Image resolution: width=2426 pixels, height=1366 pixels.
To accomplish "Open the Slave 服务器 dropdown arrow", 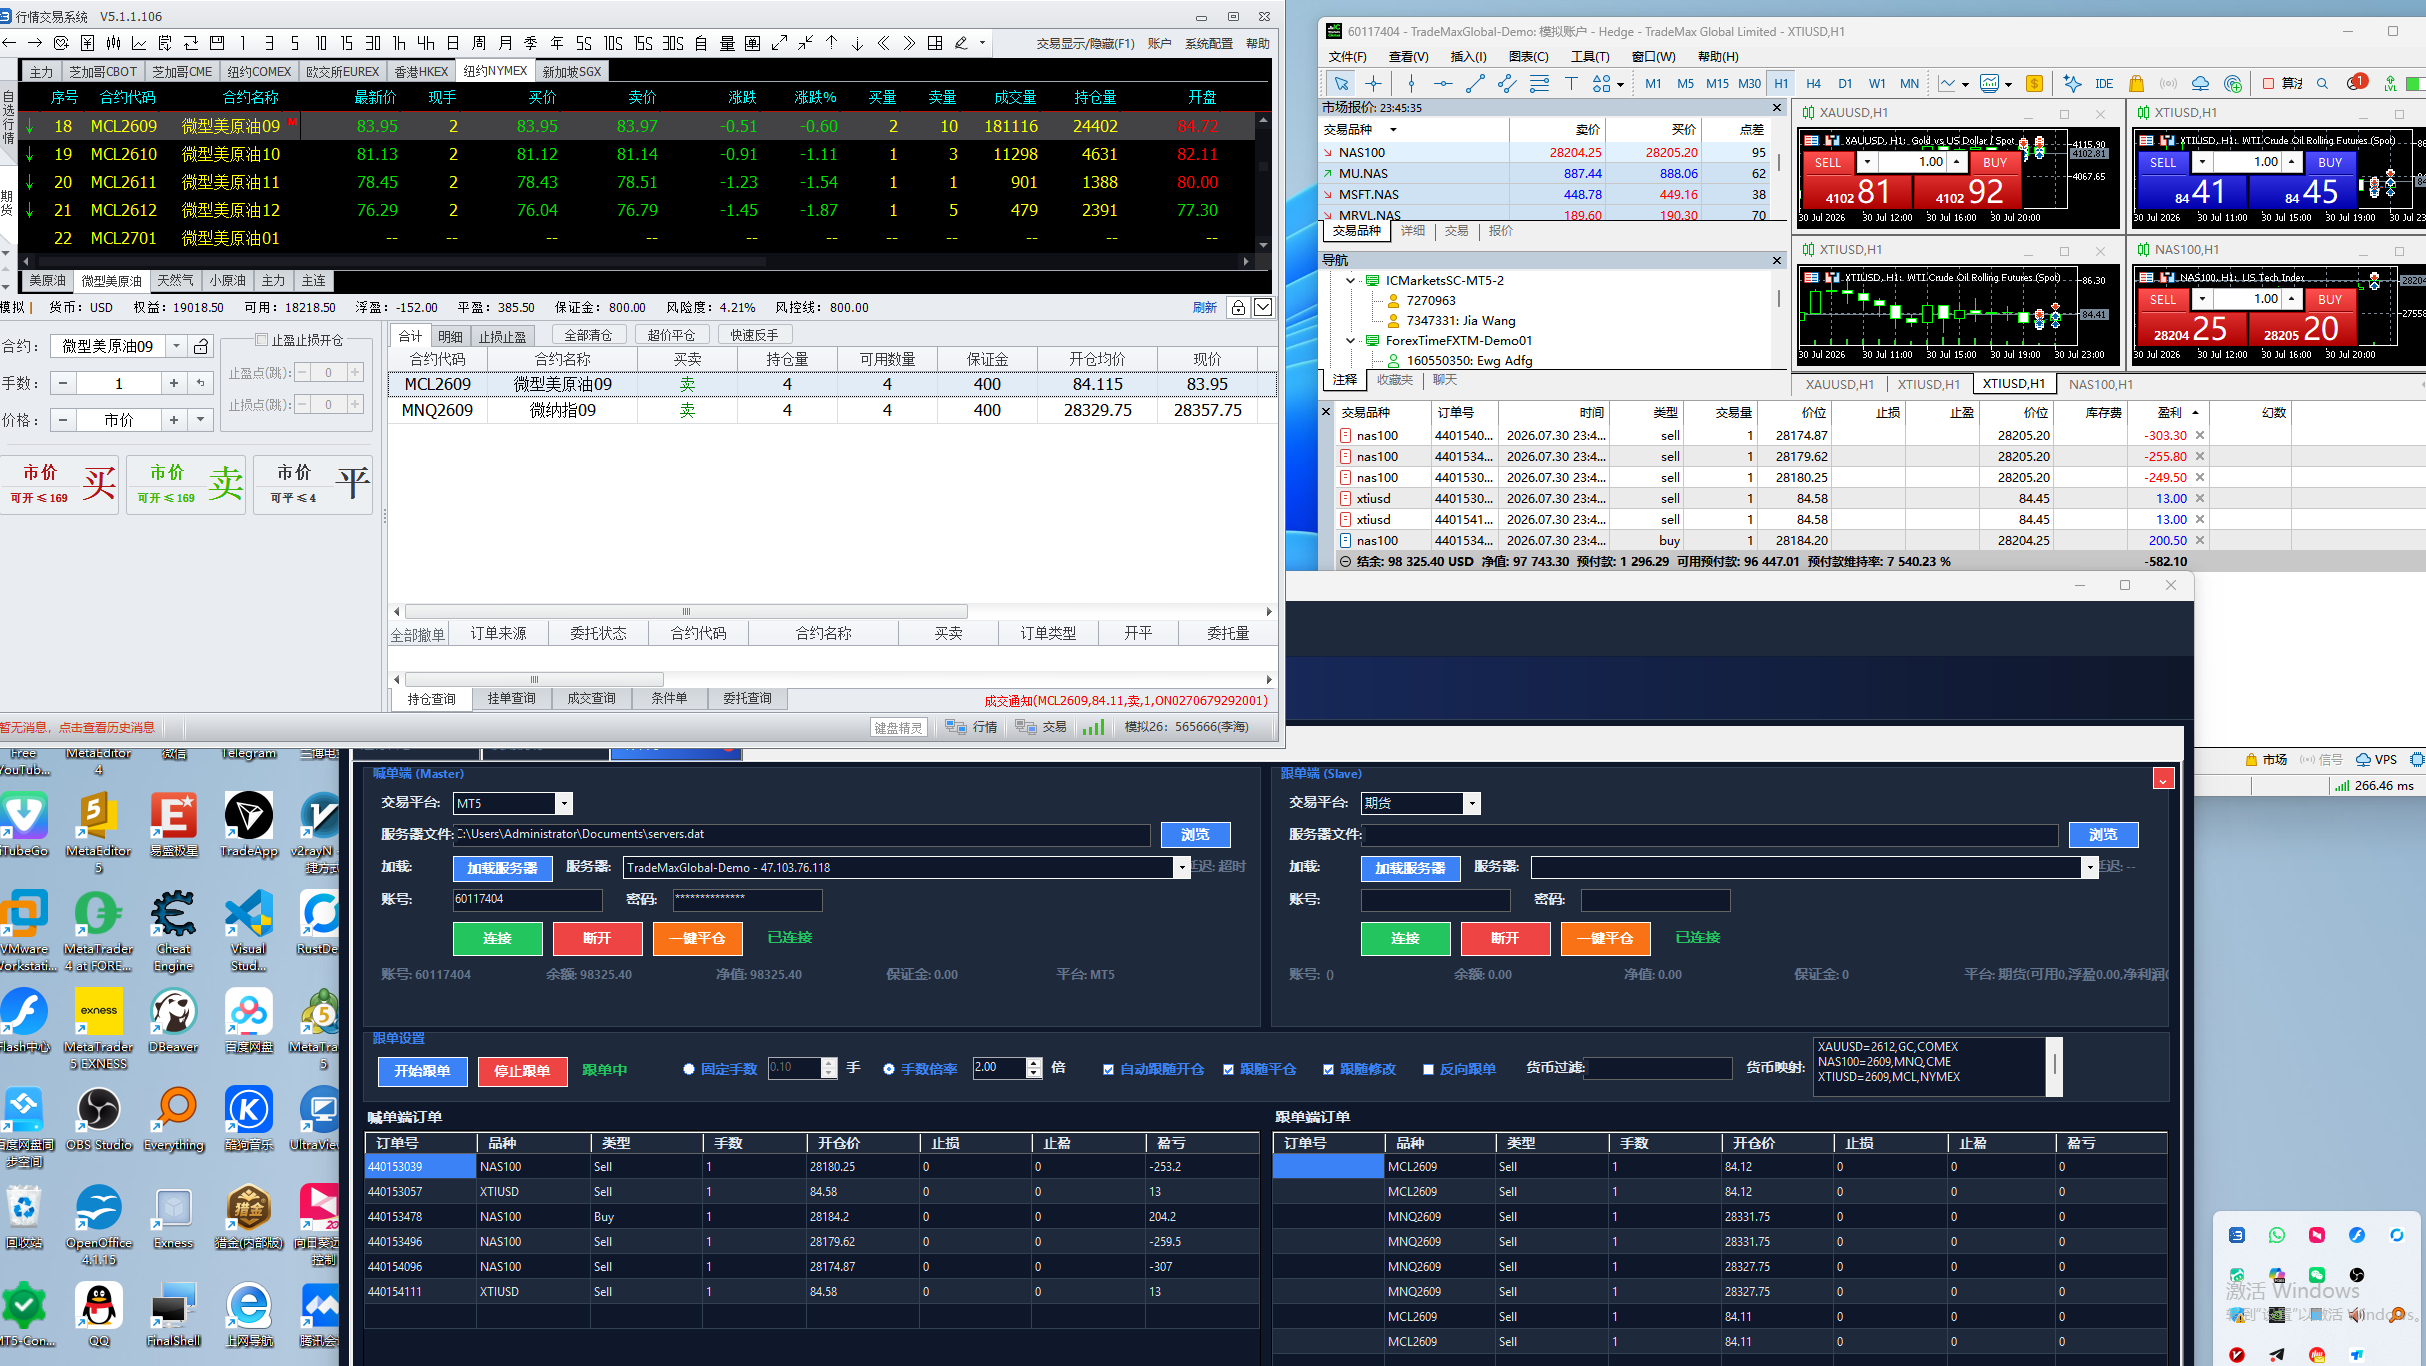I will coord(2089,867).
